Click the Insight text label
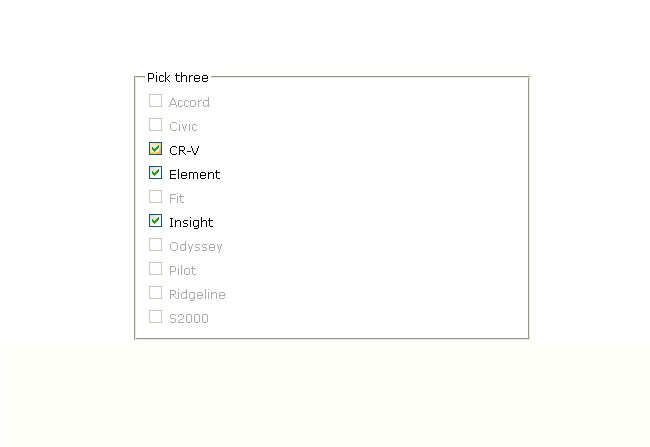Image resolution: width=650 pixels, height=447 pixels. 190,222
